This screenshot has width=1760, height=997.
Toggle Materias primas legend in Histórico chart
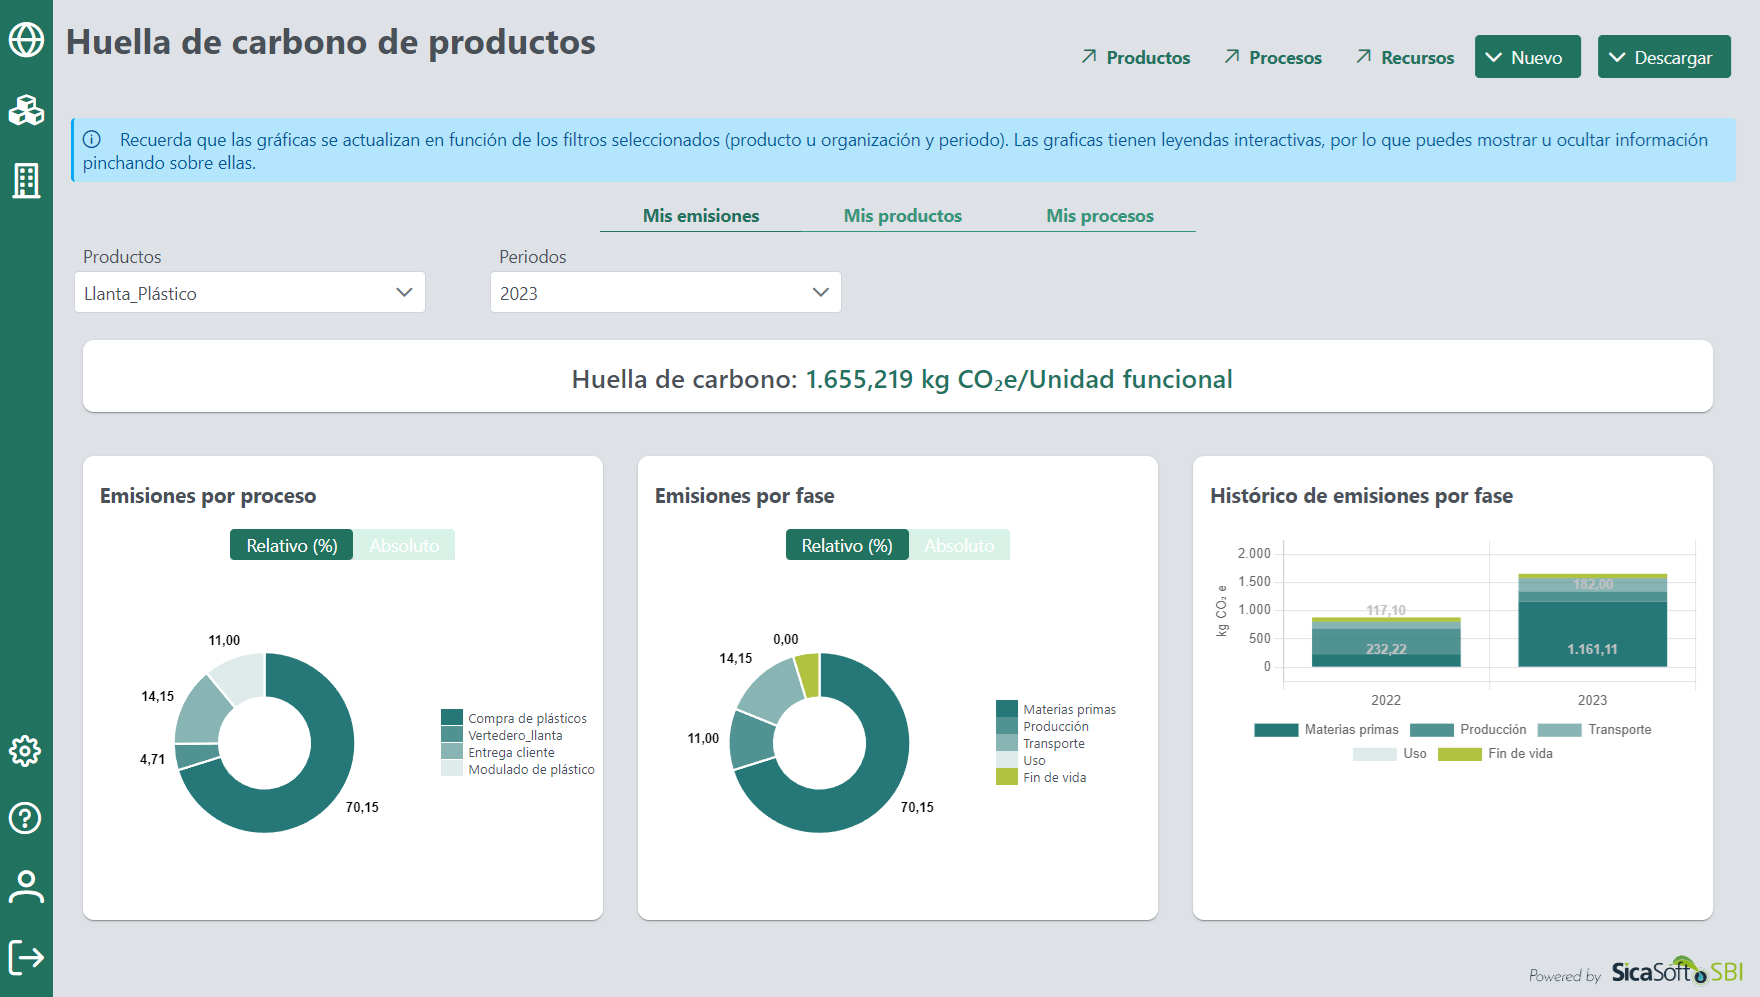click(1326, 730)
